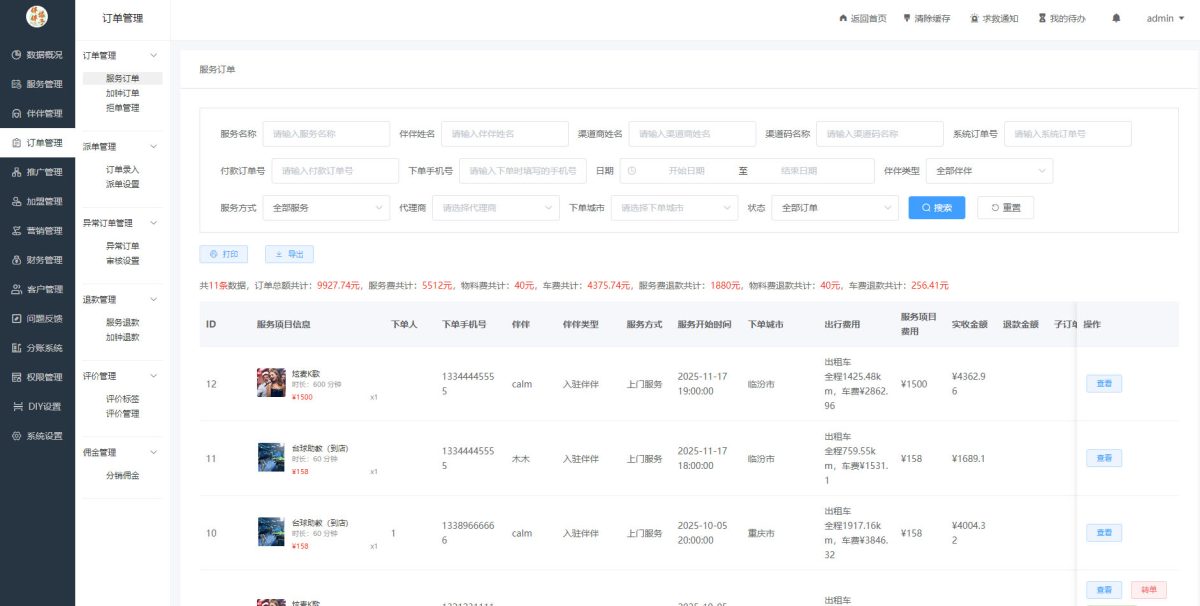1200x606 pixels.
Task: Click the 打印 button
Action: point(224,254)
